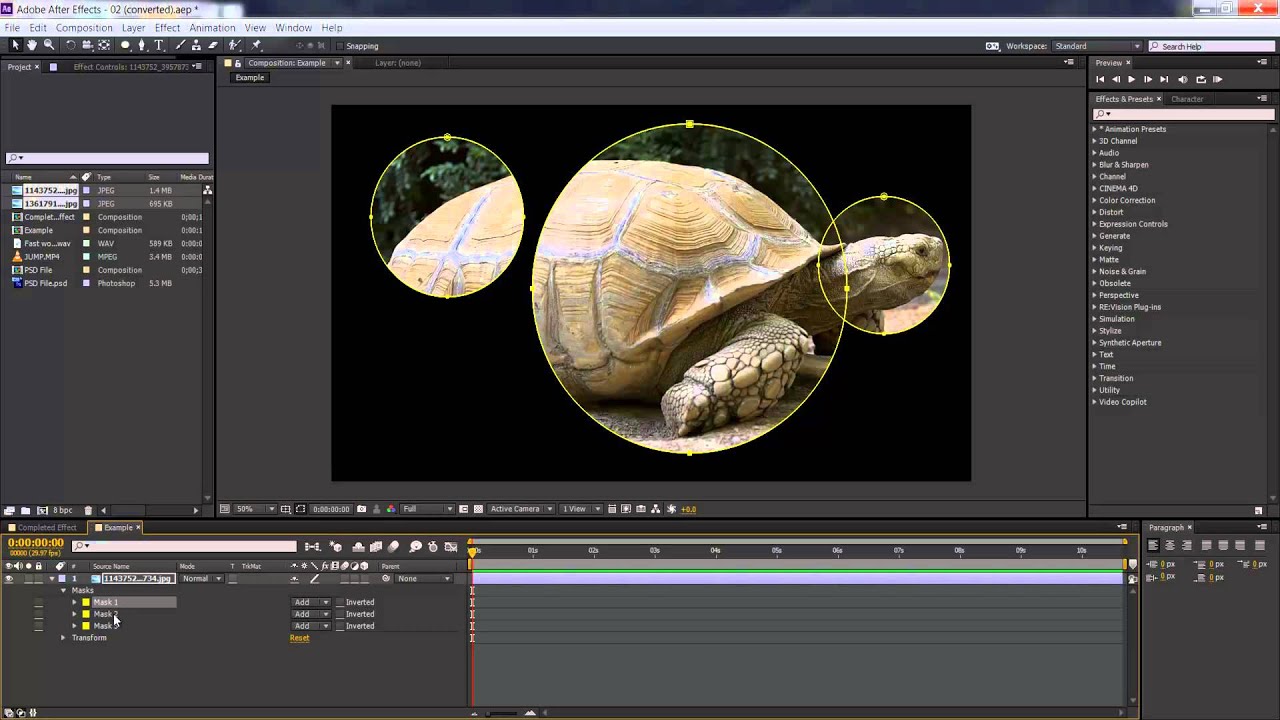1280x720 pixels.
Task: Select the Hand tool
Action: click(31, 45)
